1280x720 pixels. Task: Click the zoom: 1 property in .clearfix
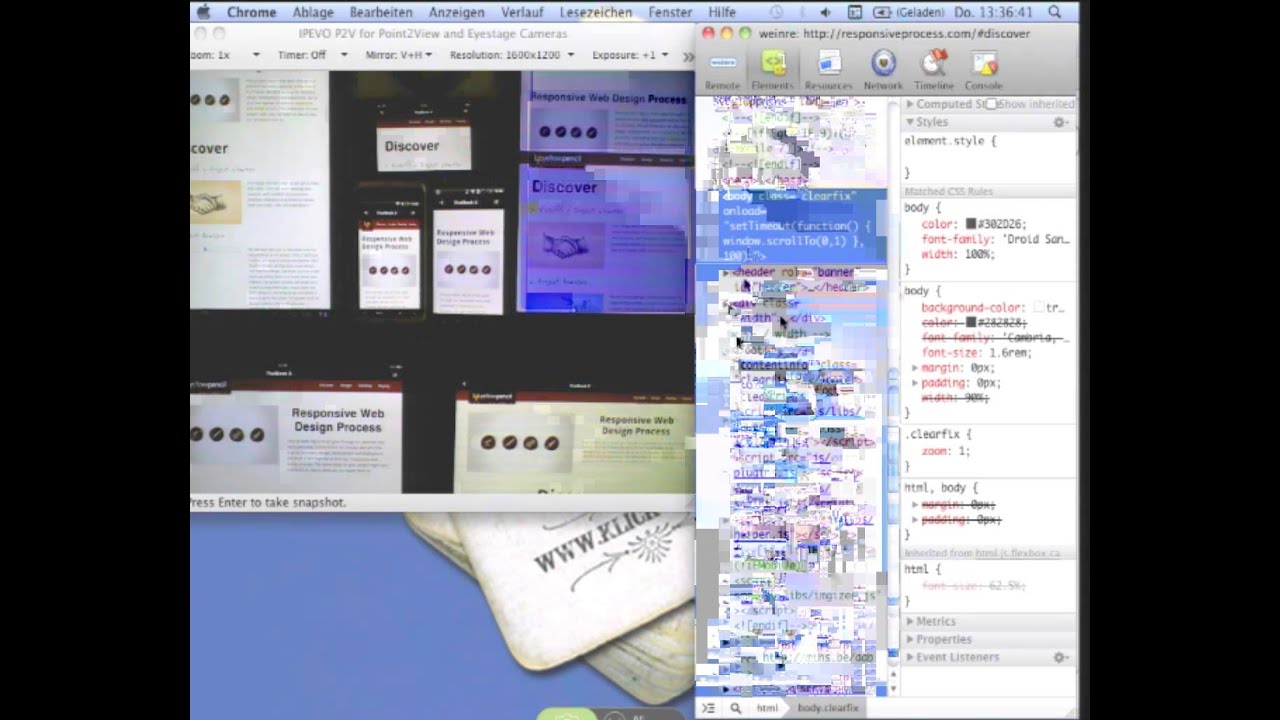pyautogui.click(x=945, y=451)
